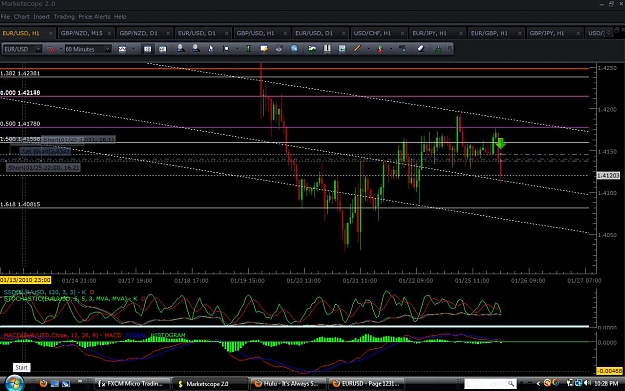Click the first zoom magnifier icon
Image resolution: width=625 pixels, height=391 pixels.
(181, 49)
